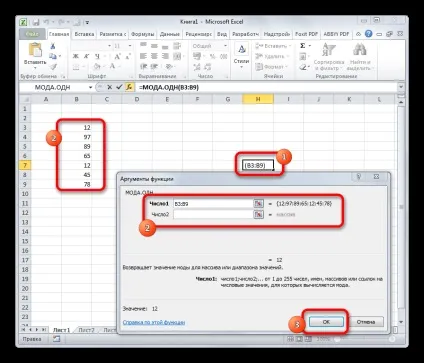Expand the Name Box МОДА.ОДН dropdown arrow
Image resolution: width=424 pixels, height=363 pixels.
click(90, 87)
